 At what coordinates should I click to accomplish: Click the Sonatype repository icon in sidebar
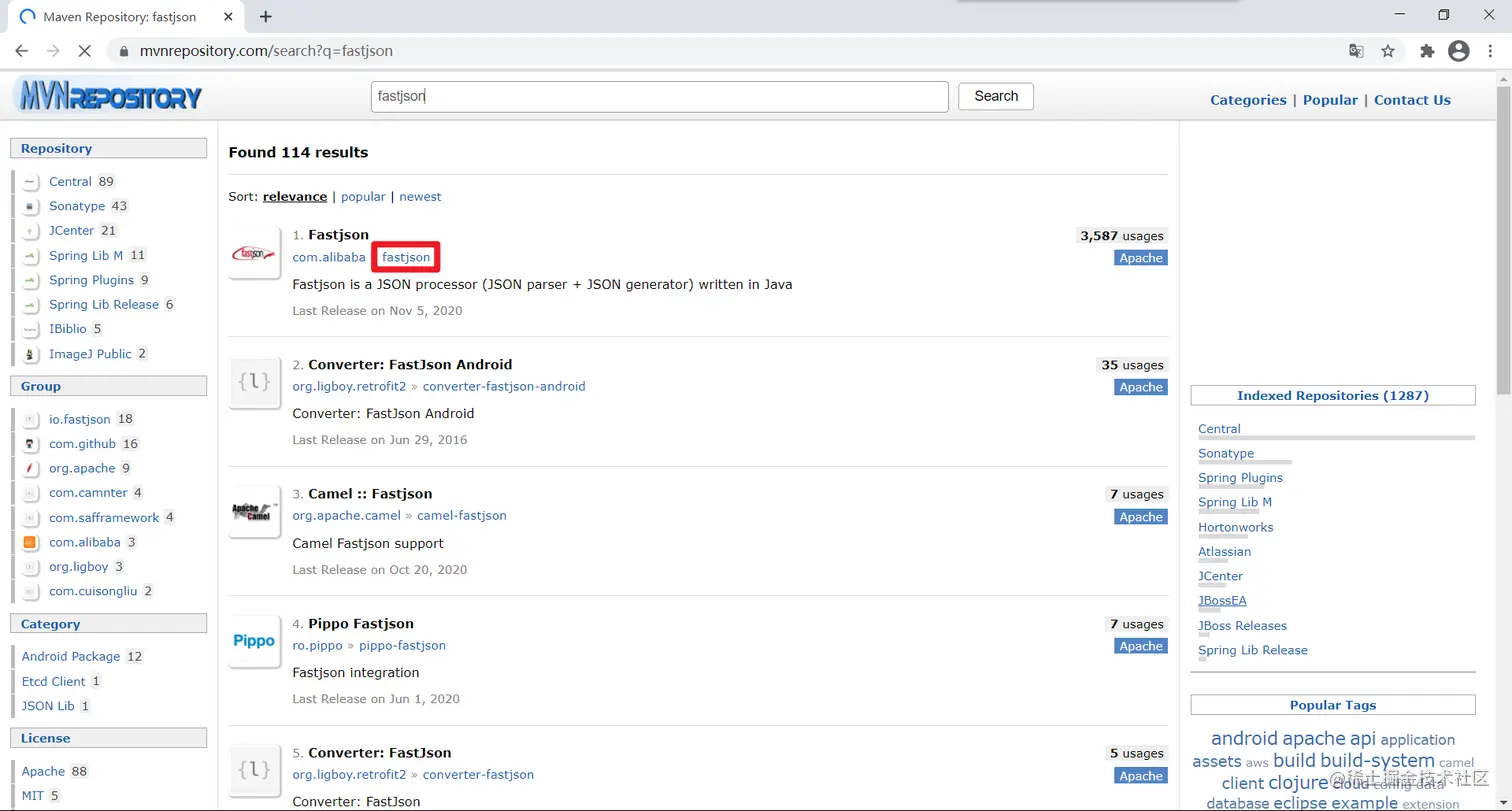point(31,206)
